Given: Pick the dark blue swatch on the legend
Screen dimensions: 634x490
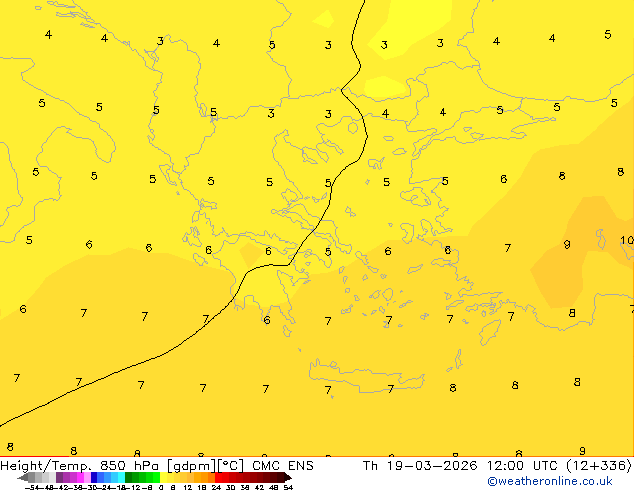Looking at the screenshot, I should click(94, 478).
